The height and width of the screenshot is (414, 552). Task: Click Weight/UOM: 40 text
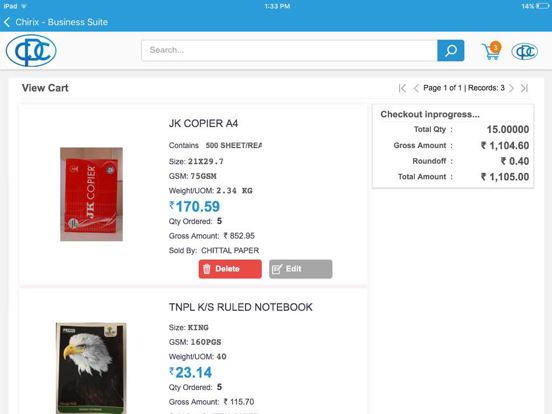click(197, 357)
